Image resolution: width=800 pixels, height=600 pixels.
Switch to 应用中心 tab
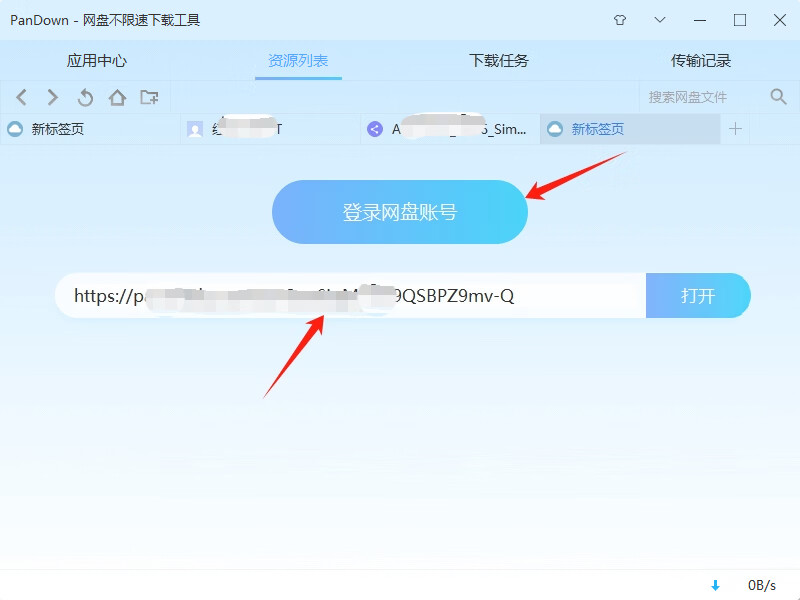pos(96,61)
